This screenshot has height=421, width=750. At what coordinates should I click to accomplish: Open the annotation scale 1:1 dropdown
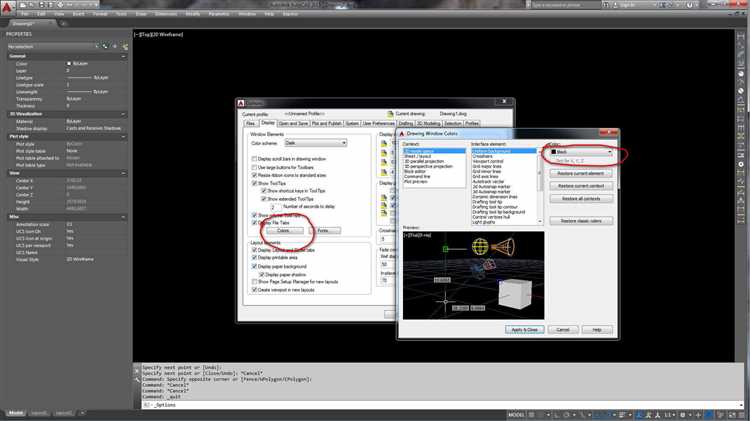669,415
